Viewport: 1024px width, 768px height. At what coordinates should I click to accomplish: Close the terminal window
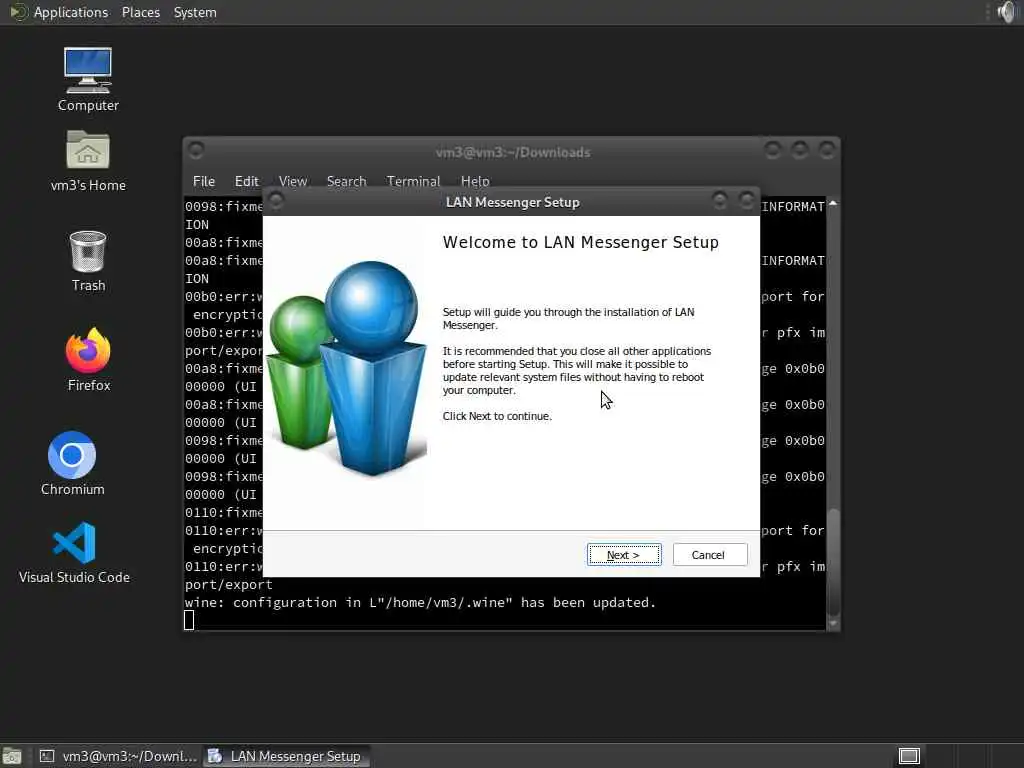[x=827, y=151]
